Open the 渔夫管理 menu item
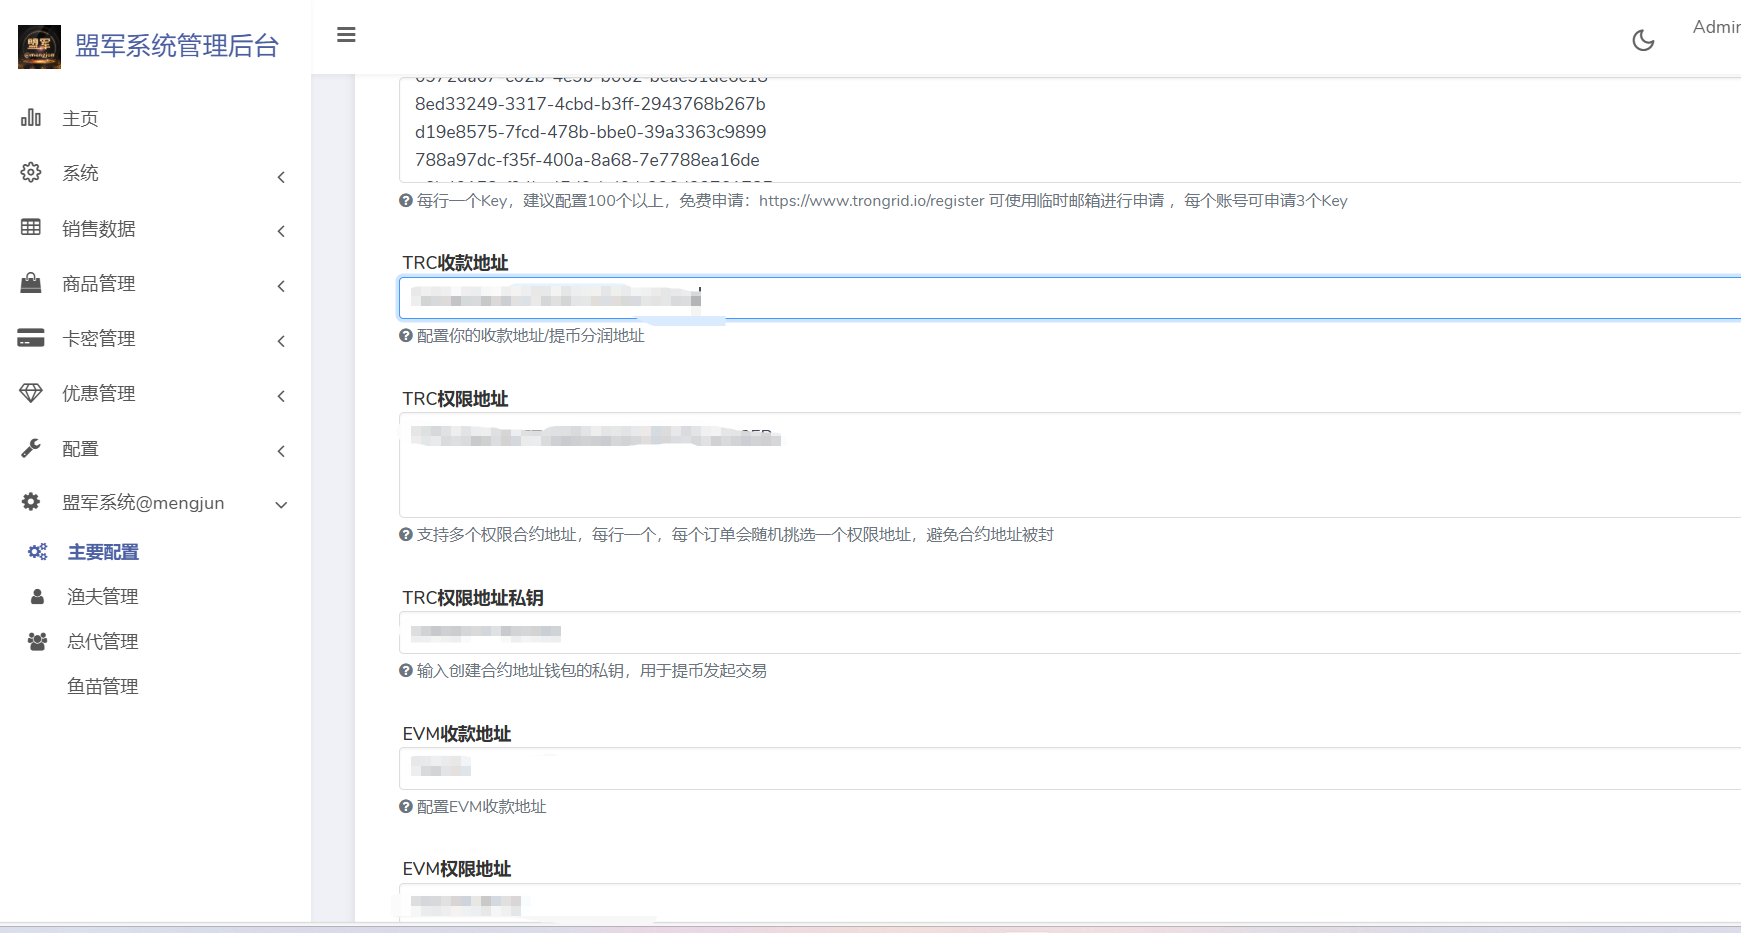1741x933 pixels. pyautogui.click(x=102, y=597)
